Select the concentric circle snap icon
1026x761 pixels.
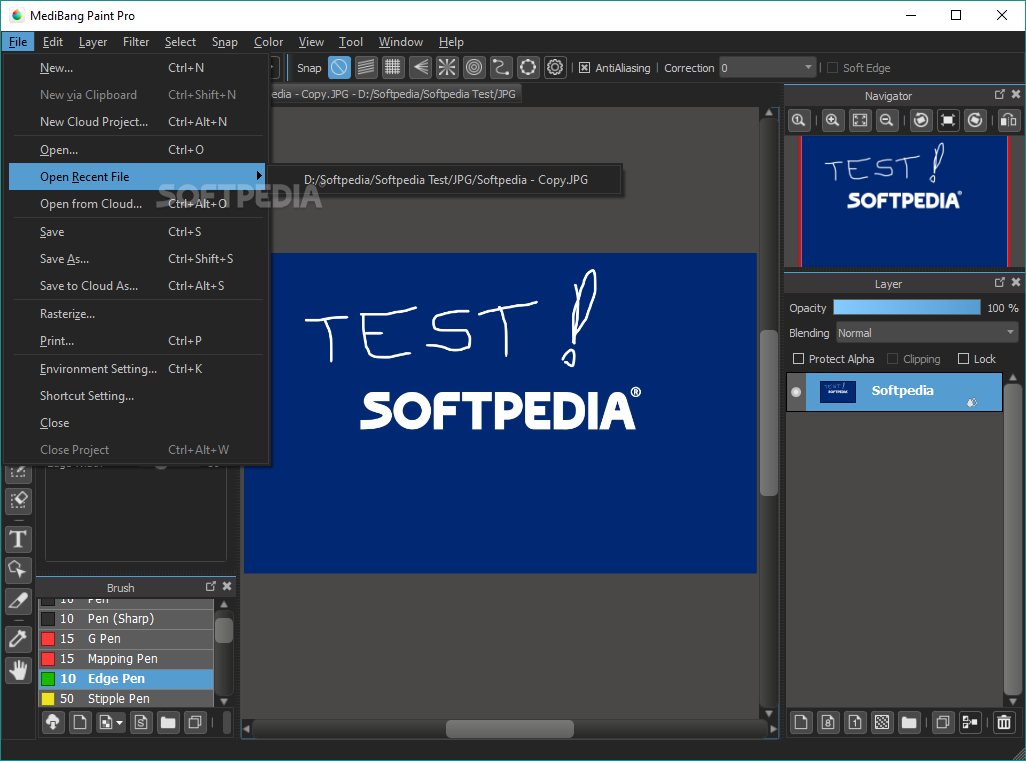tap(474, 67)
